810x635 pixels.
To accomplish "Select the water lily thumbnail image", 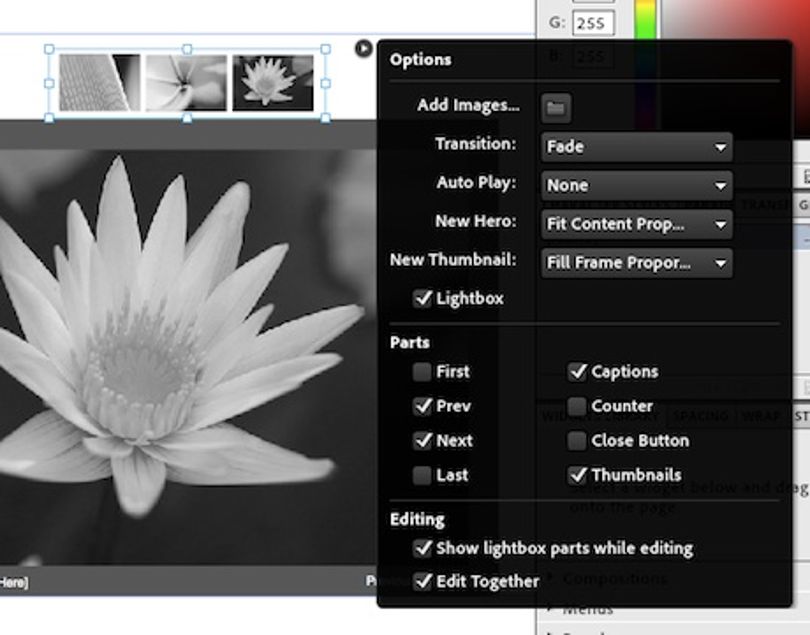I will pos(273,83).
